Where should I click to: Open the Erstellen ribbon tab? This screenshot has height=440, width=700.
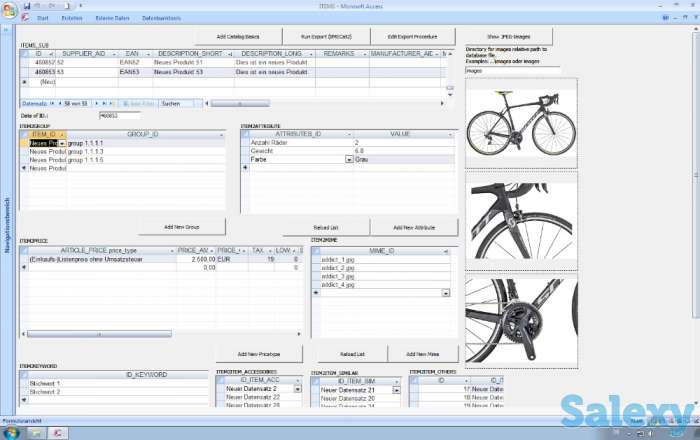(72, 18)
